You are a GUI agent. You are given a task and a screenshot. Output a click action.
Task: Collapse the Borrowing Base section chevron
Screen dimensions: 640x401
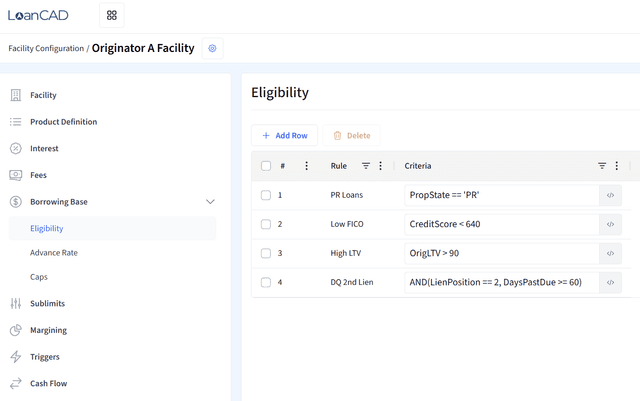coord(210,202)
